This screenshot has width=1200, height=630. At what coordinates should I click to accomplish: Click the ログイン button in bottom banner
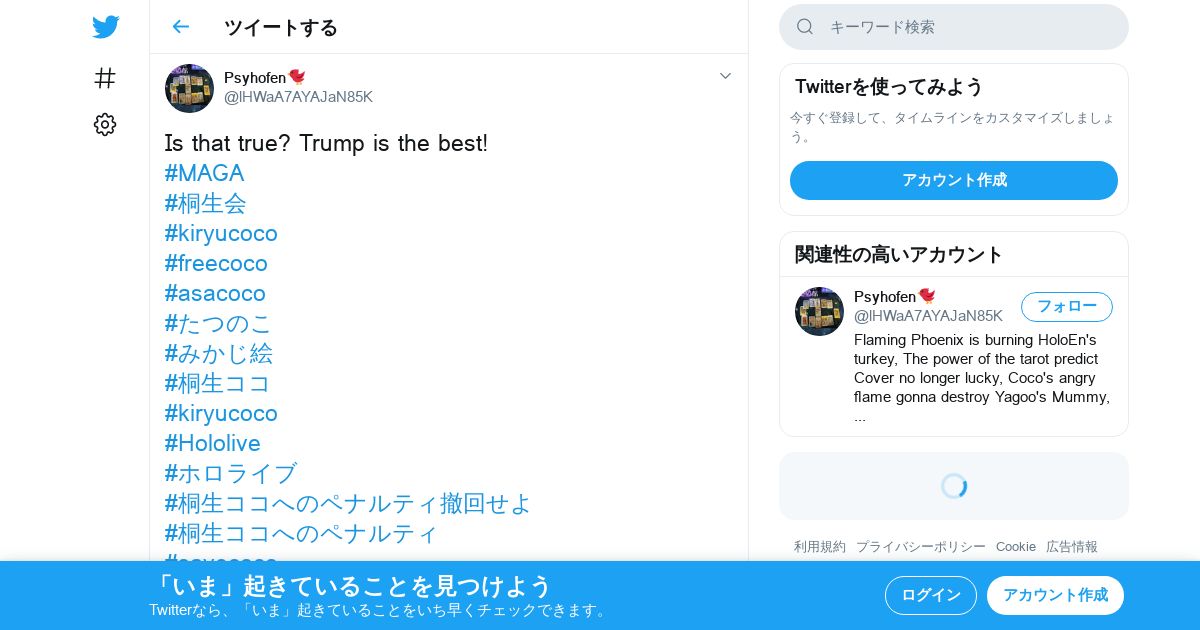[931, 595]
